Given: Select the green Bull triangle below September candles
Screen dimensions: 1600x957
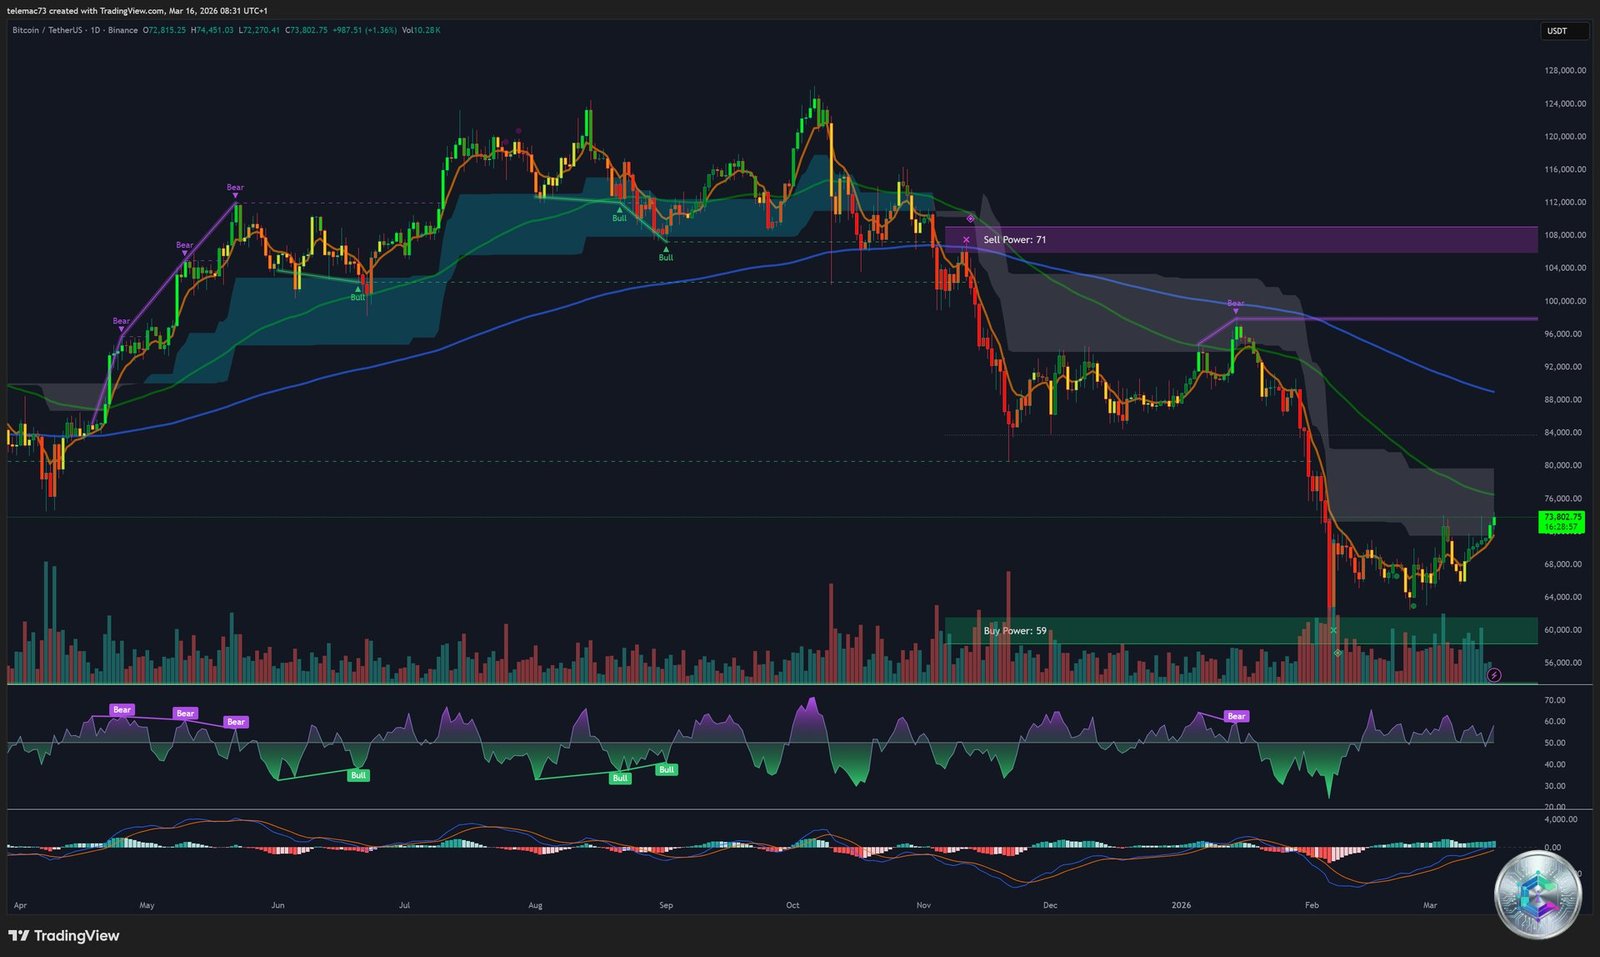Looking at the screenshot, I should 665,247.
